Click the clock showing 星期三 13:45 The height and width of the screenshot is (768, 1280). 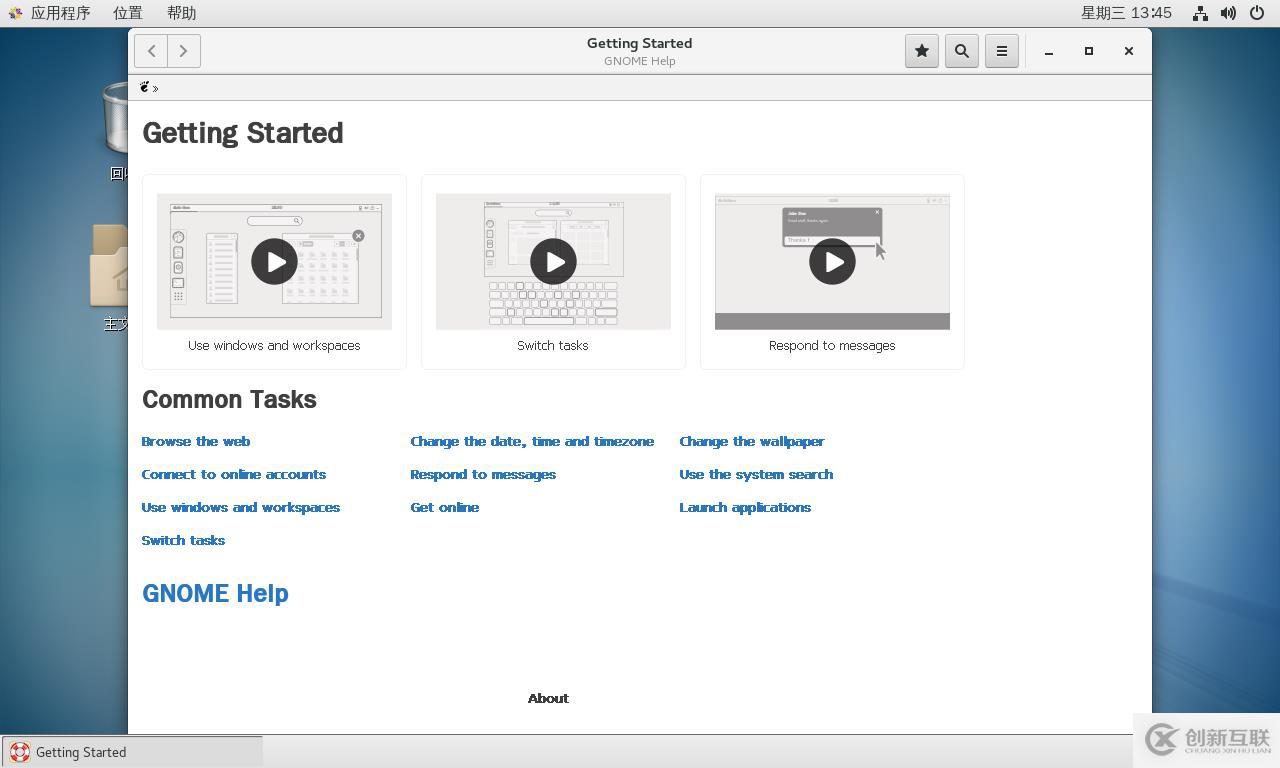pyautogui.click(x=1126, y=13)
